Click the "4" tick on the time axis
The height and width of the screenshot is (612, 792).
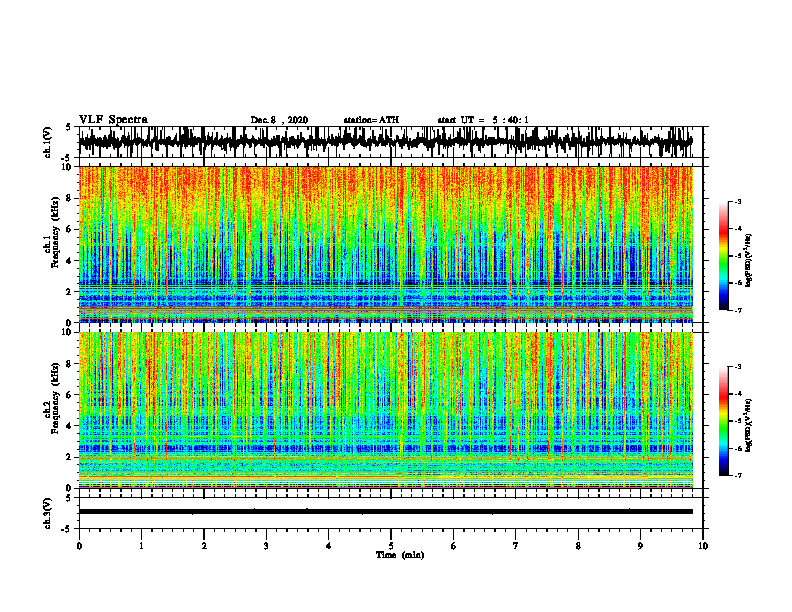click(x=329, y=546)
